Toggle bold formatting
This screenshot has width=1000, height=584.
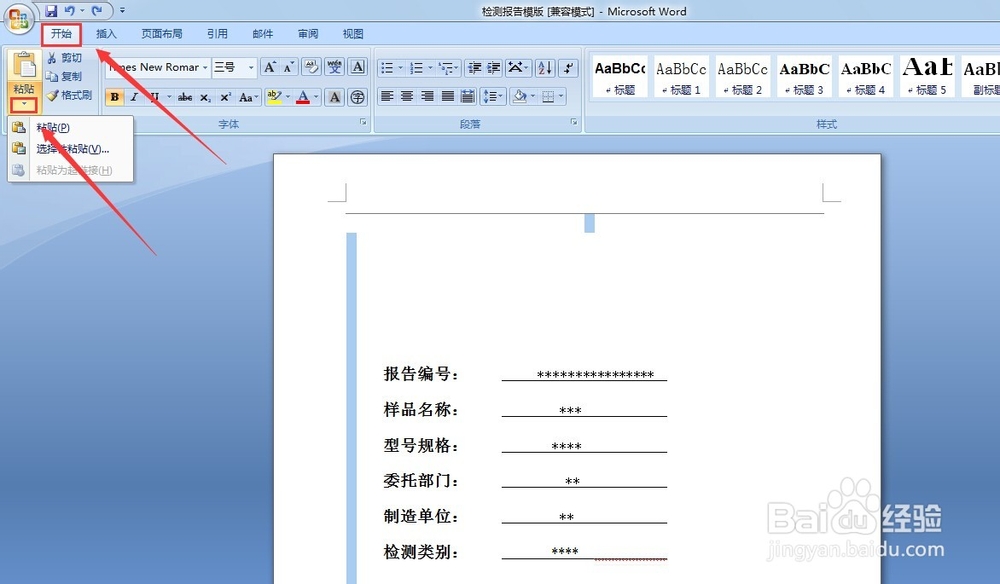click(x=114, y=97)
